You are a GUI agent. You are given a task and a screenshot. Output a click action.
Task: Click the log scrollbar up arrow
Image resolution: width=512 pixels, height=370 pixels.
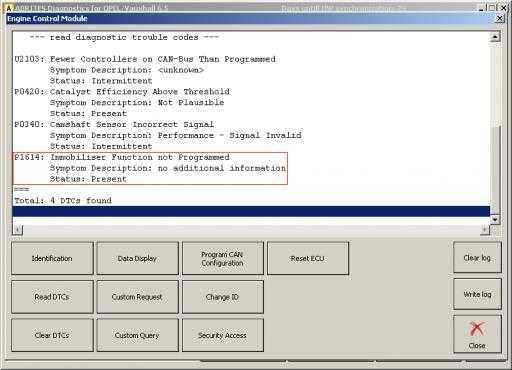click(495, 36)
